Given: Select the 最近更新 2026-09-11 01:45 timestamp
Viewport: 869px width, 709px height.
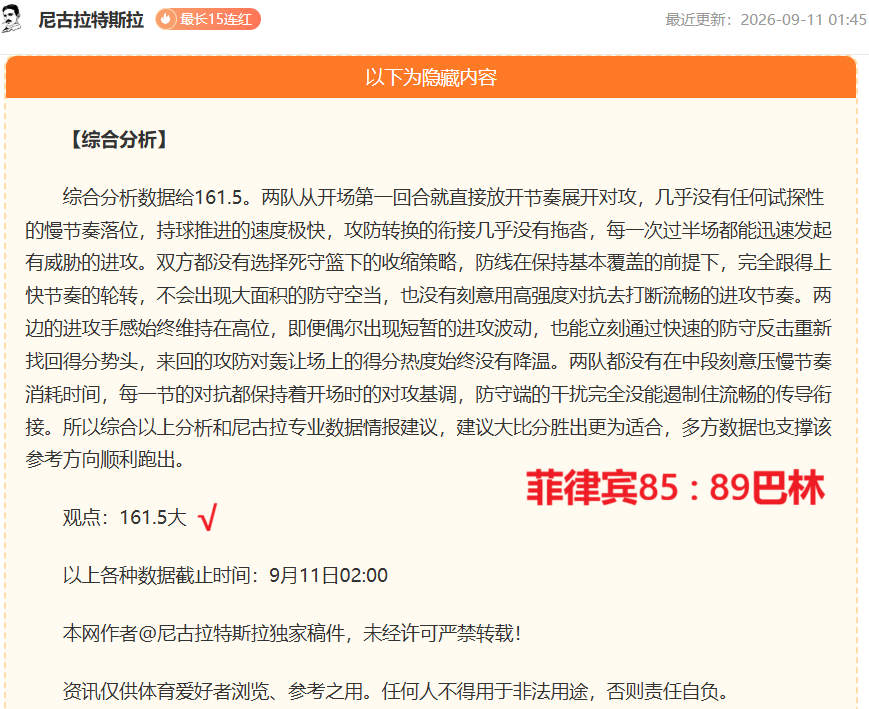Looking at the screenshot, I should (x=765, y=20).
